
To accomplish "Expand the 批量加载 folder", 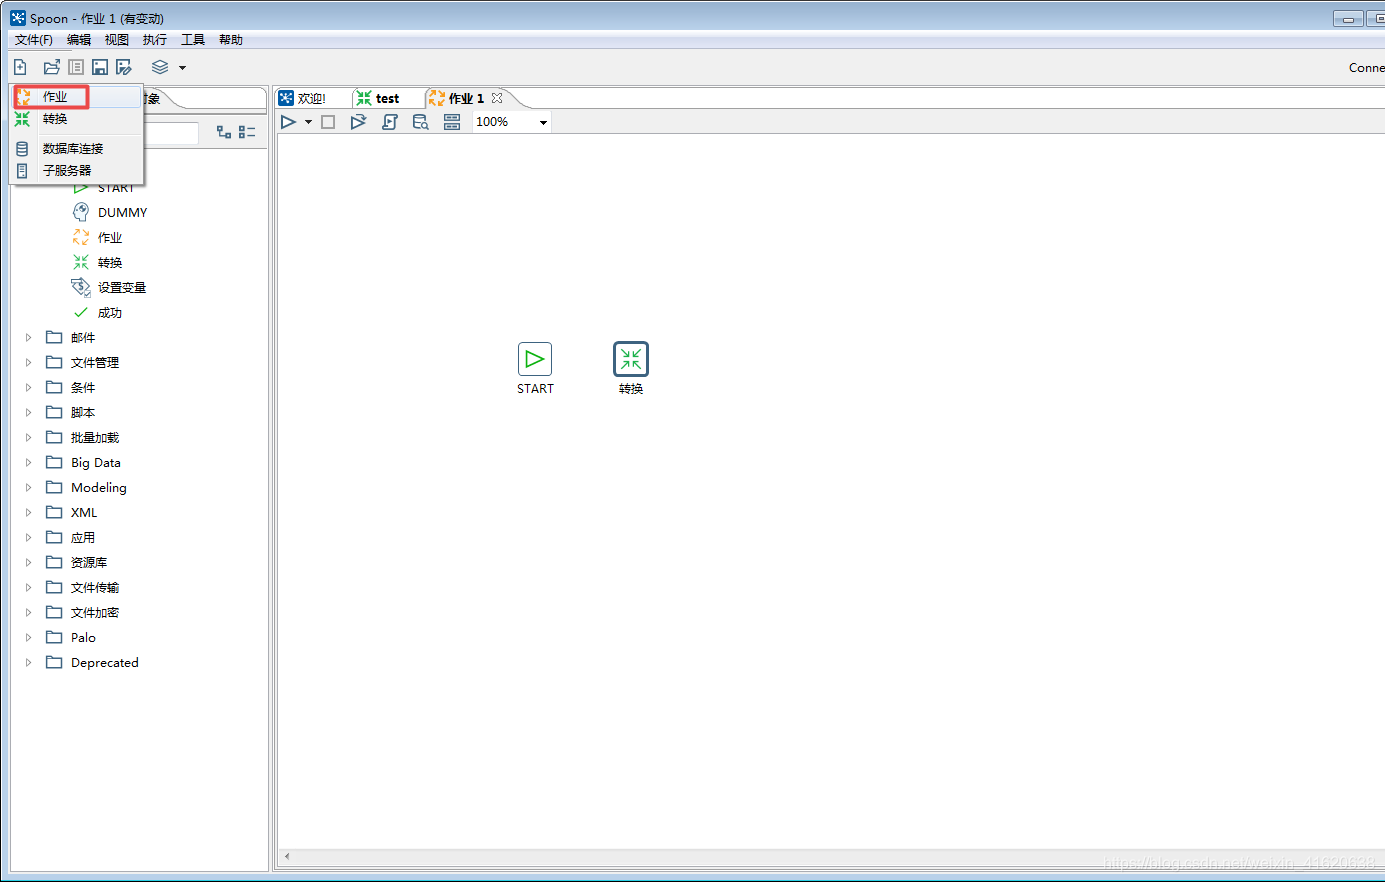I will click(28, 438).
